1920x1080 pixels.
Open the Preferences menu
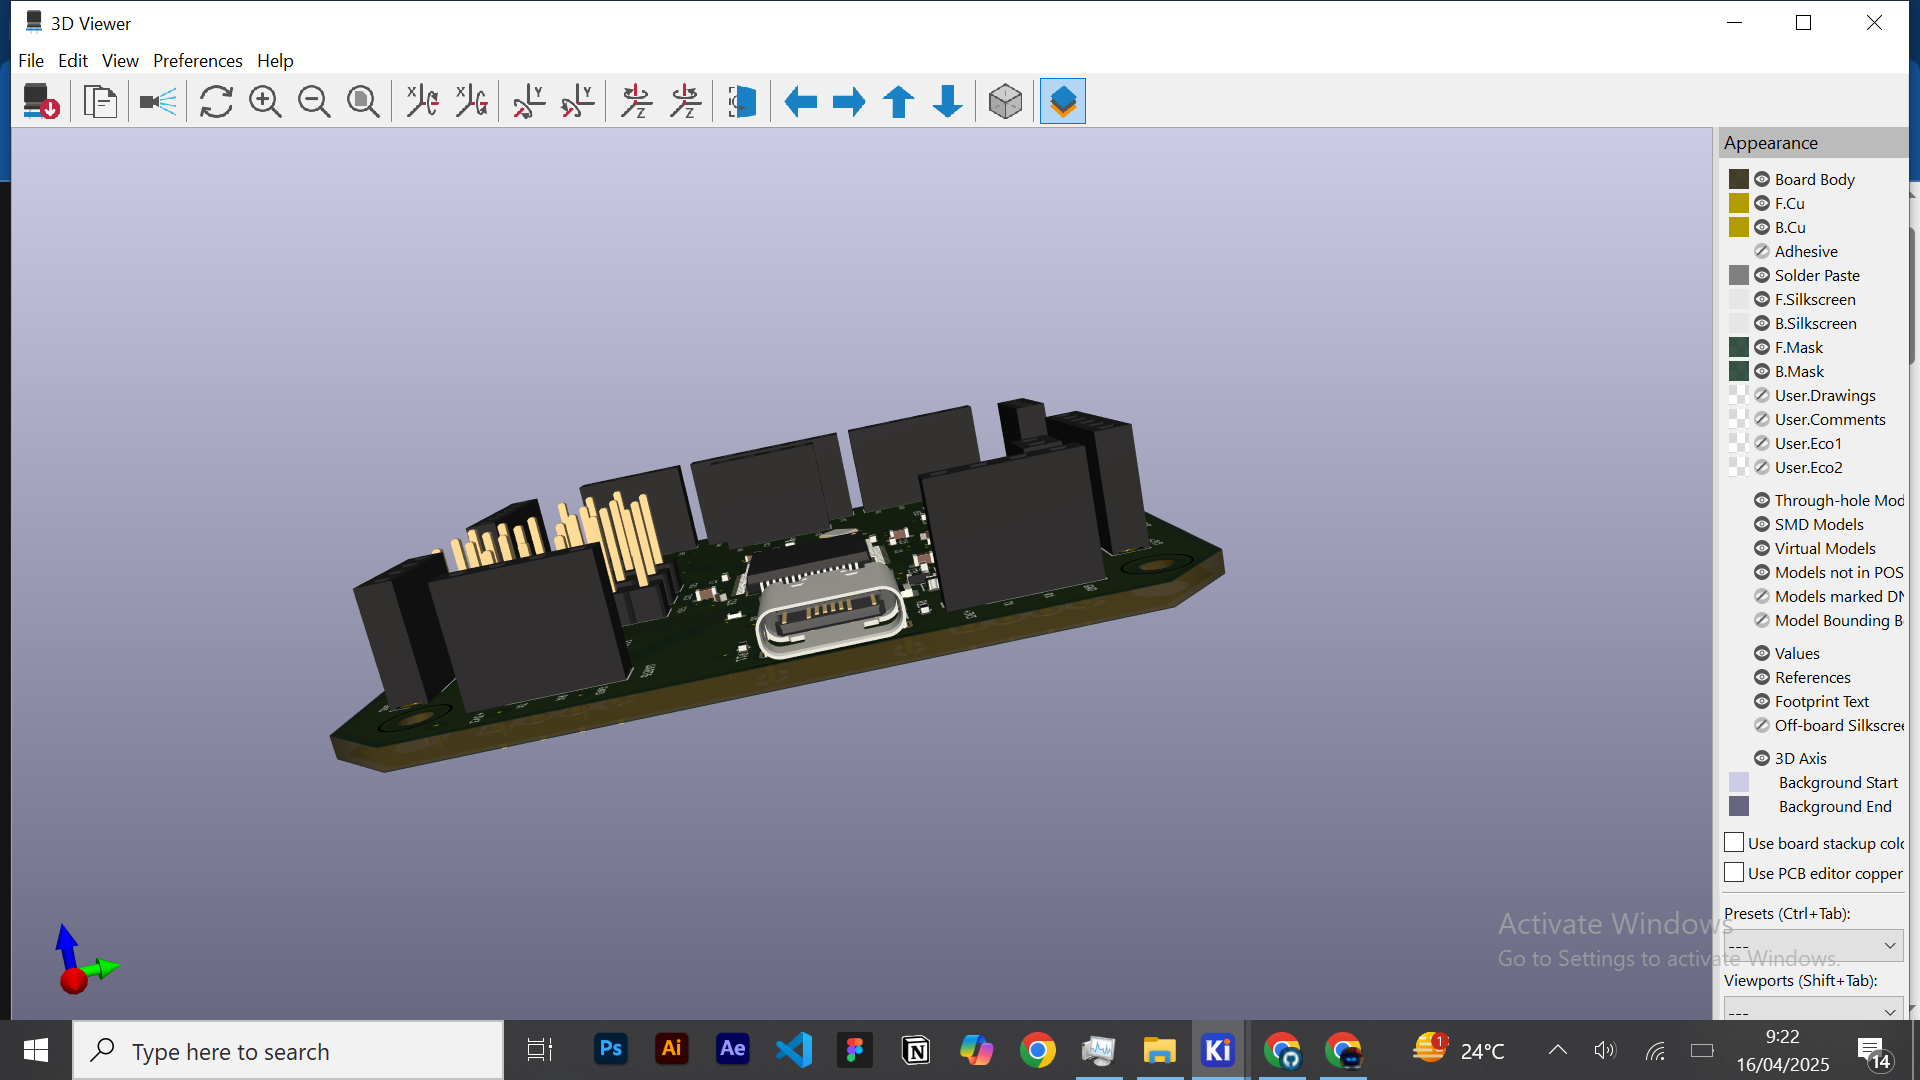click(x=197, y=61)
